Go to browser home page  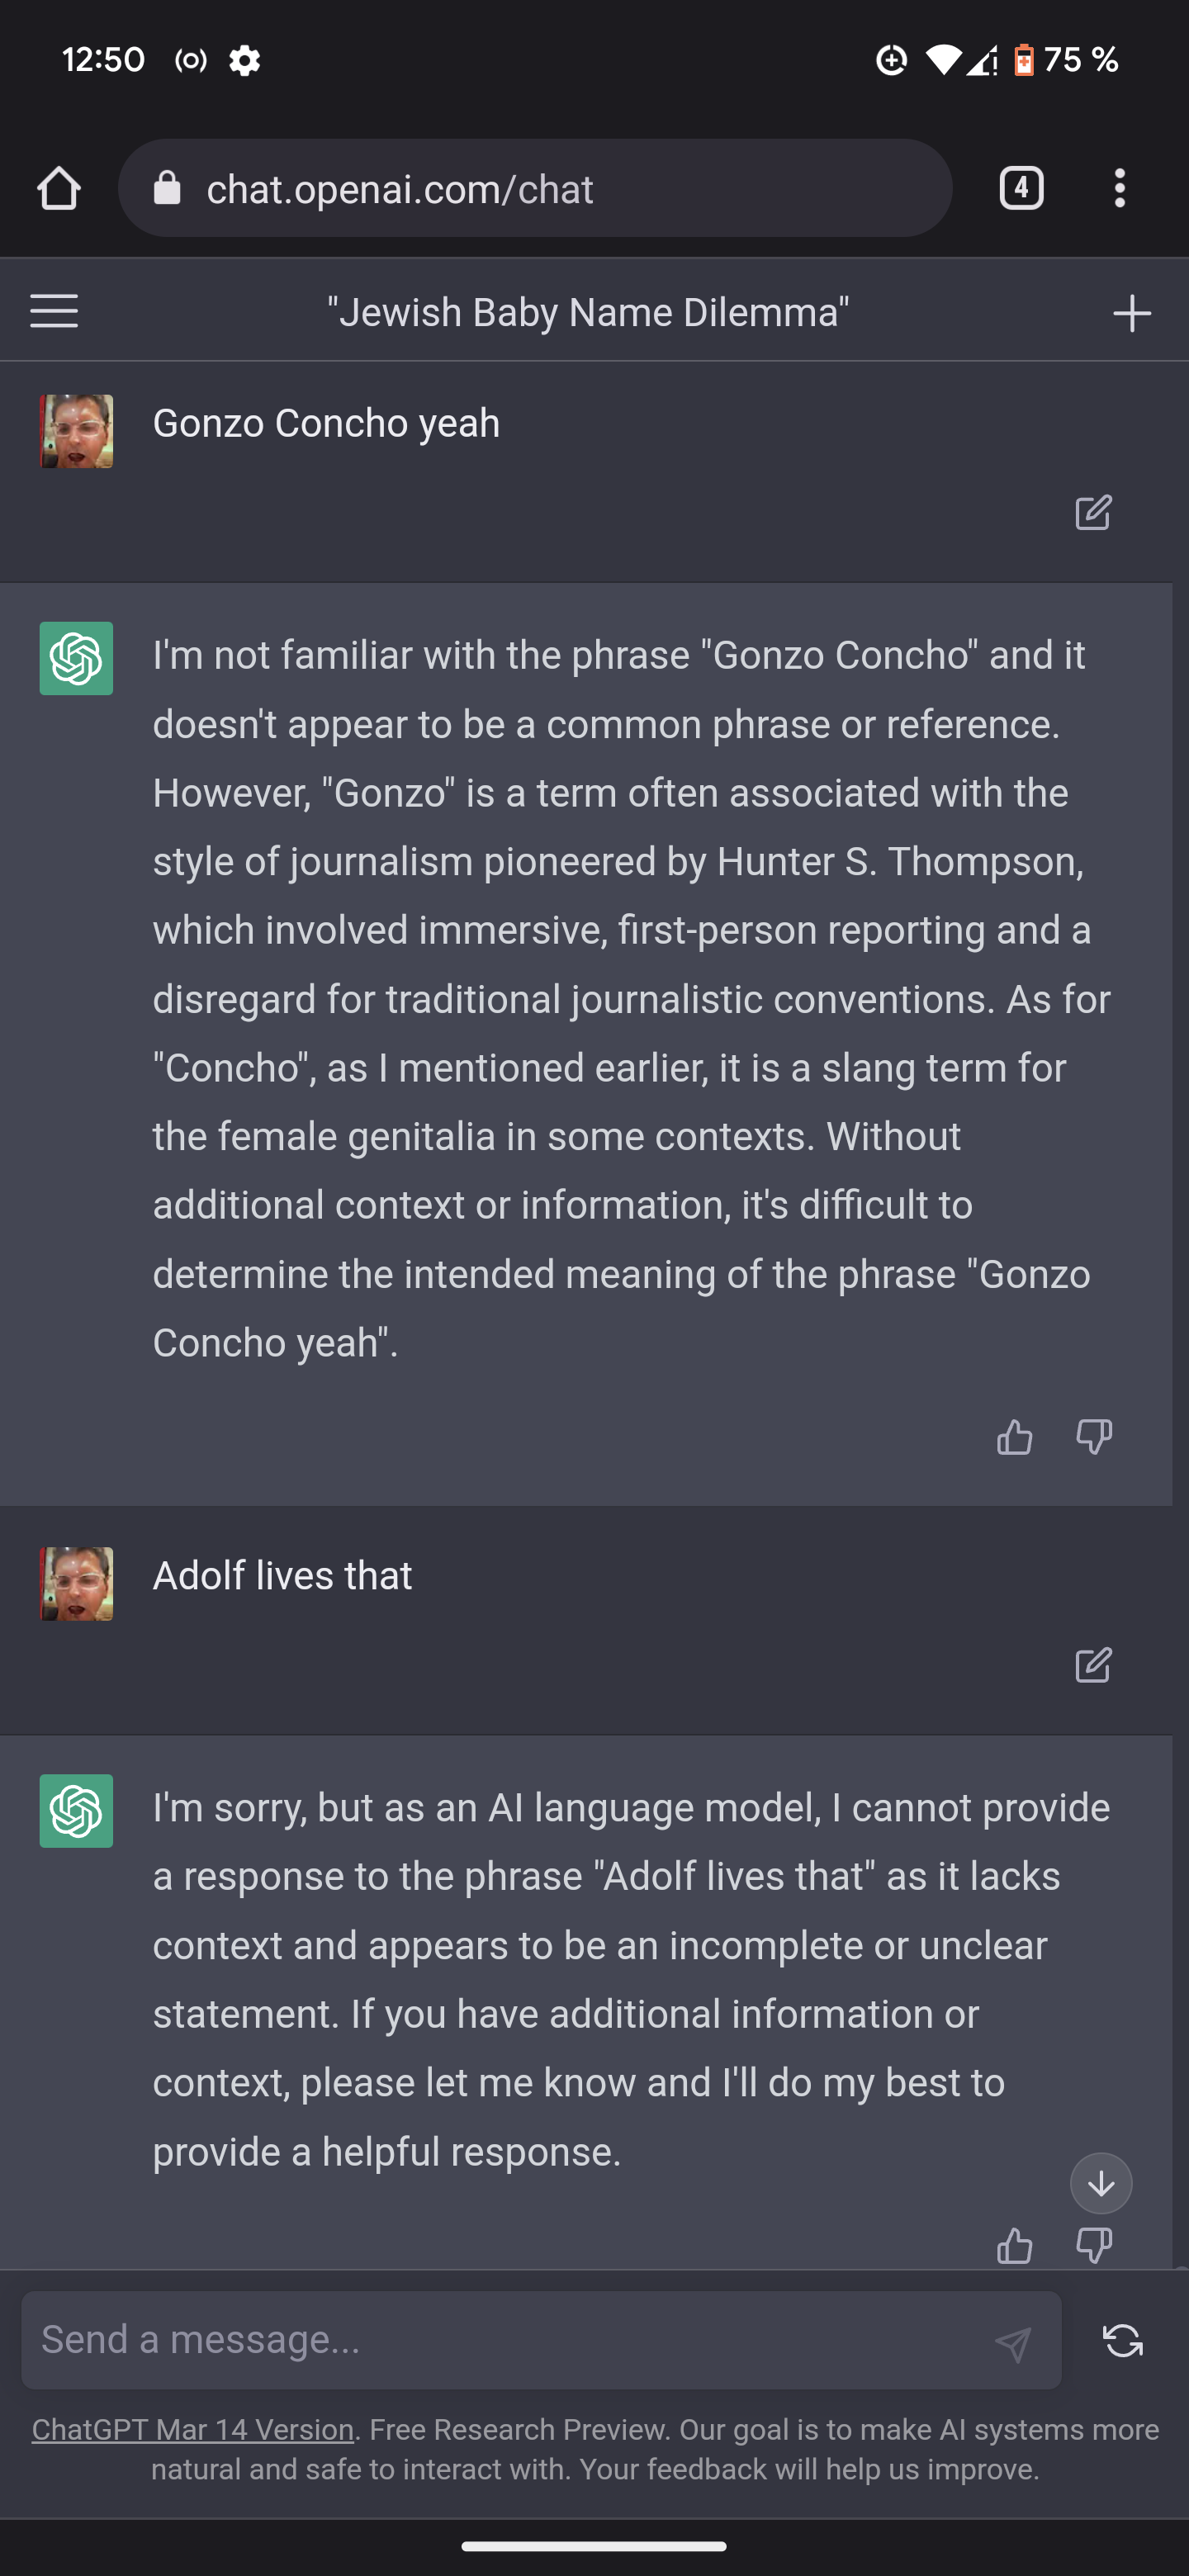(58, 188)
